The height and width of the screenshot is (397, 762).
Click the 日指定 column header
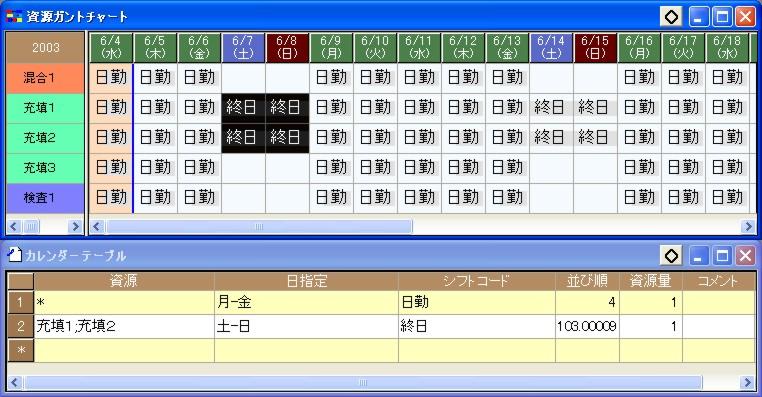[306, 281]
